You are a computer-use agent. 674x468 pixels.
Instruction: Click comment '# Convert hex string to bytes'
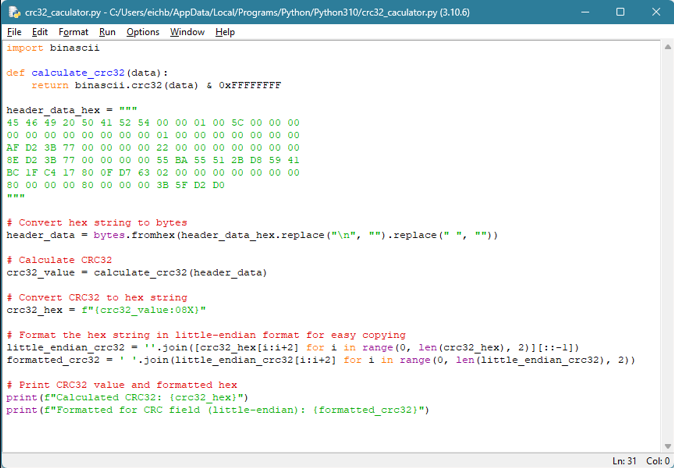97,223
